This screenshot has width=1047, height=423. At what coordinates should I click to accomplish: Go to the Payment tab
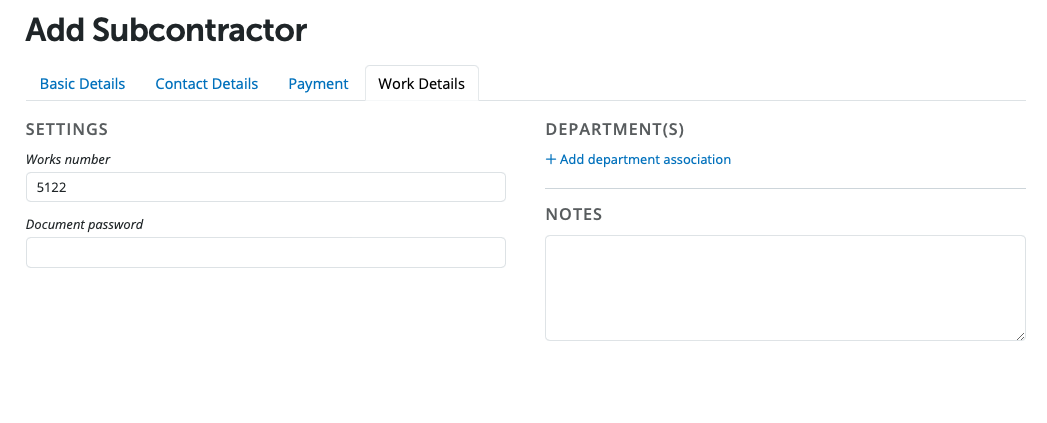pyautogui.click(x=318, y=84)
